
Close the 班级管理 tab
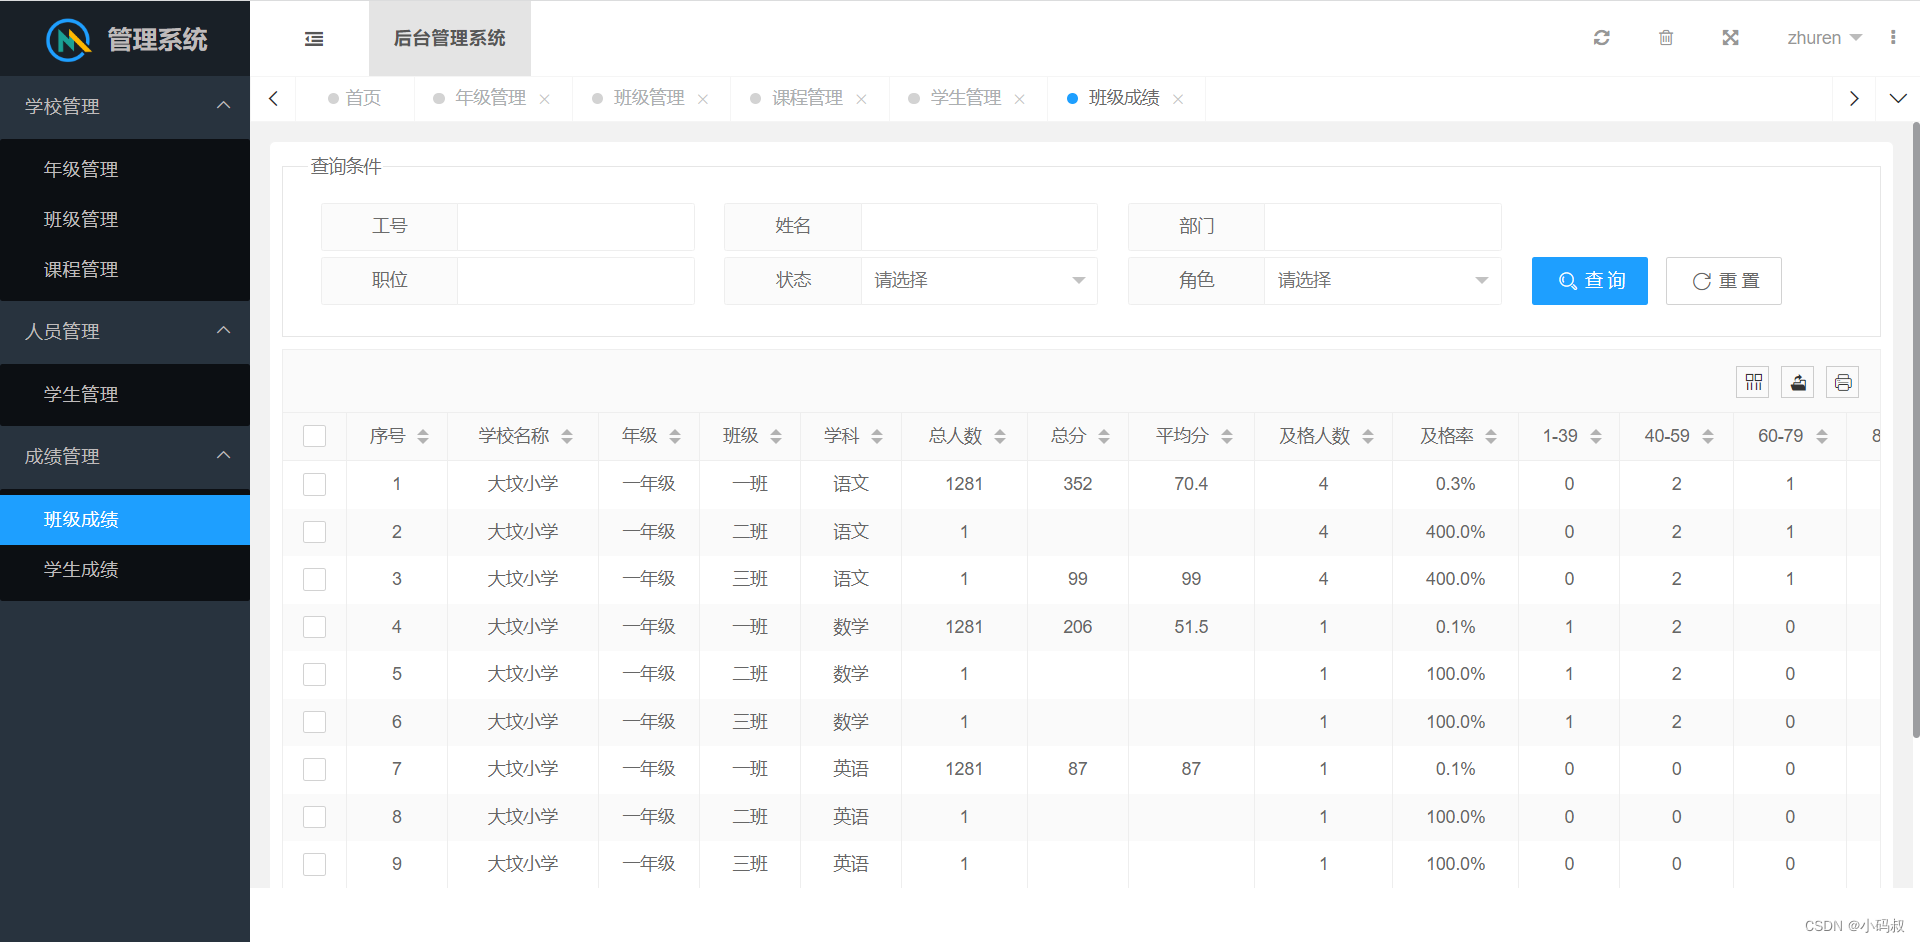pos(703,99)
